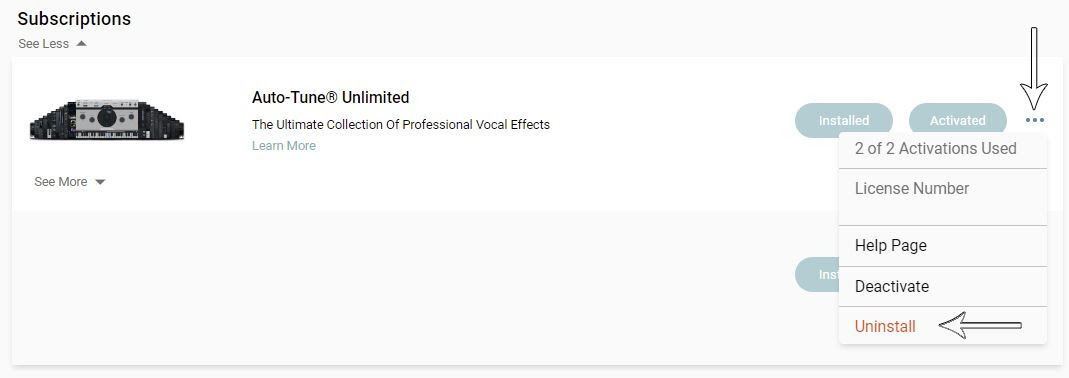Viewport: 1069px width, 378px height.
Task: Choose Deactivate in the dropdown menu
Action: coord(892,287)
